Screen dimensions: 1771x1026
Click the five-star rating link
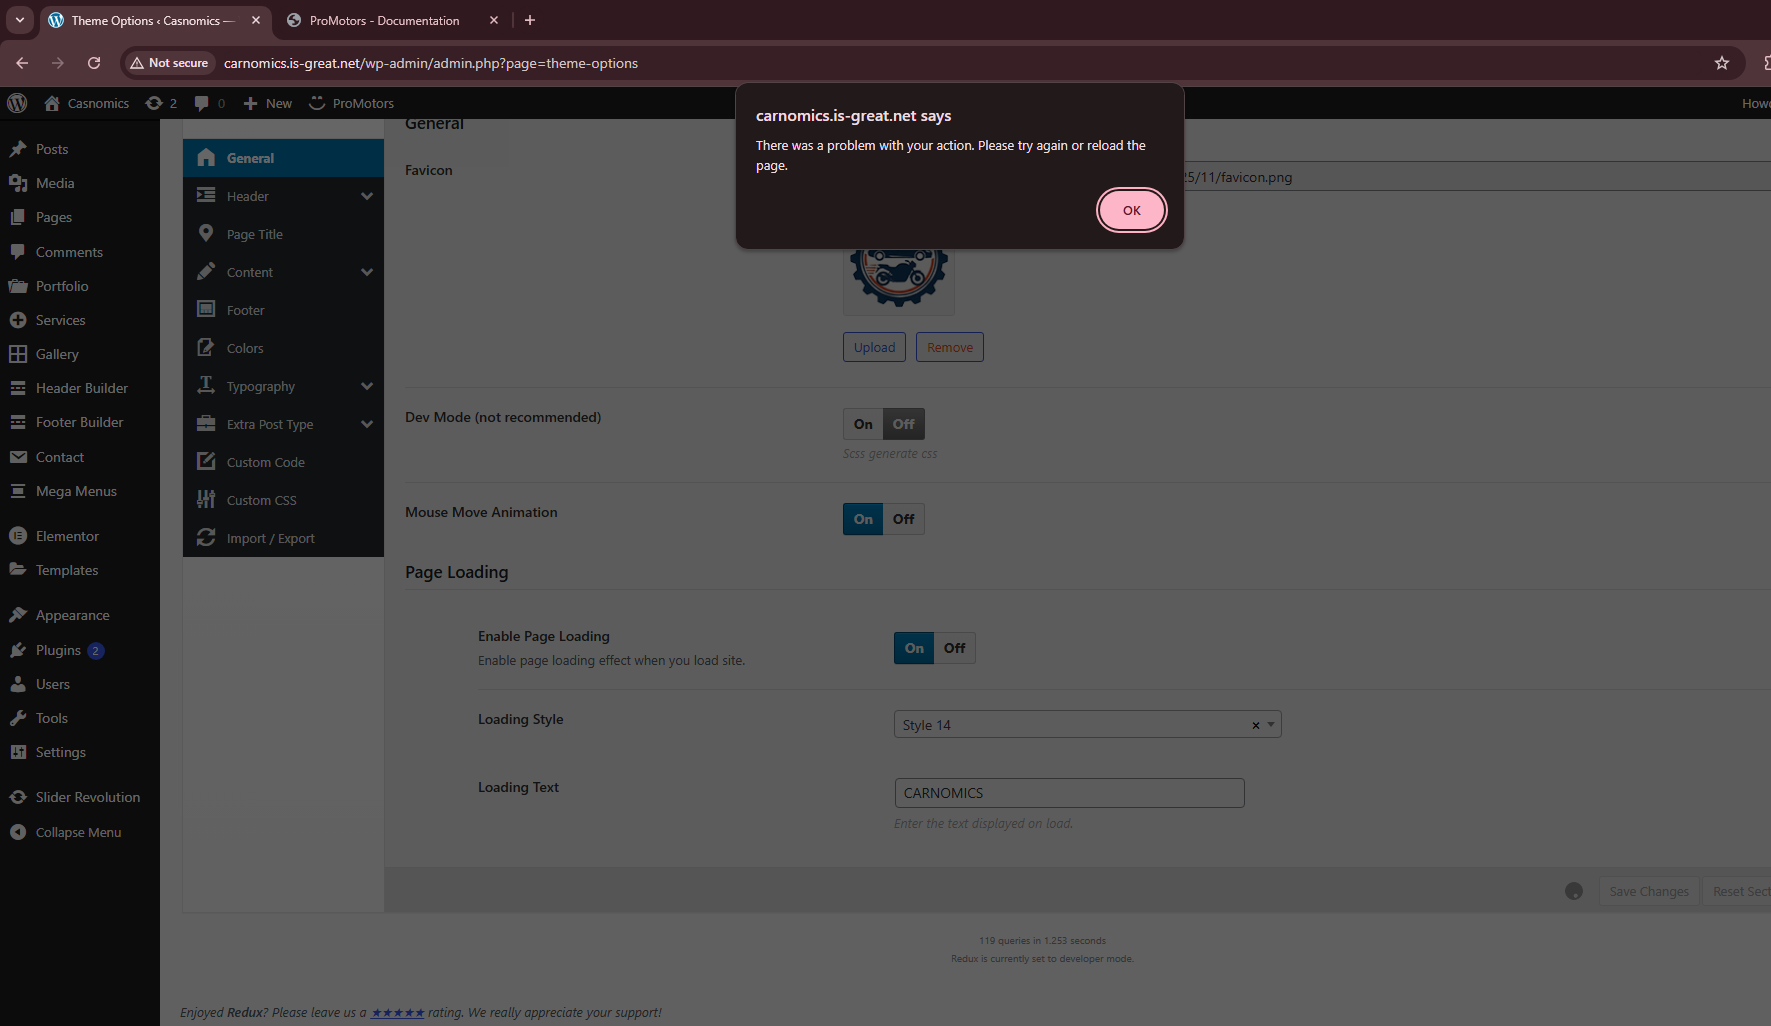coord(398,1012)
